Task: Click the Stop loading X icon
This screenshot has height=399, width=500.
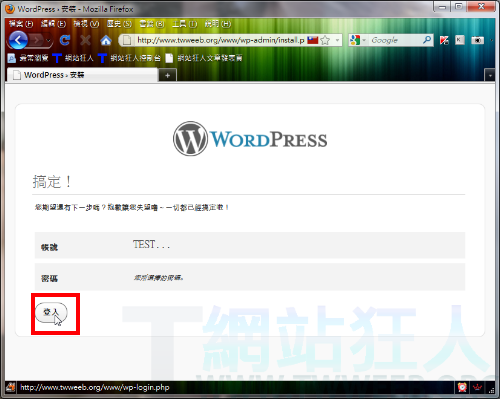Action: tap(85, 40)
